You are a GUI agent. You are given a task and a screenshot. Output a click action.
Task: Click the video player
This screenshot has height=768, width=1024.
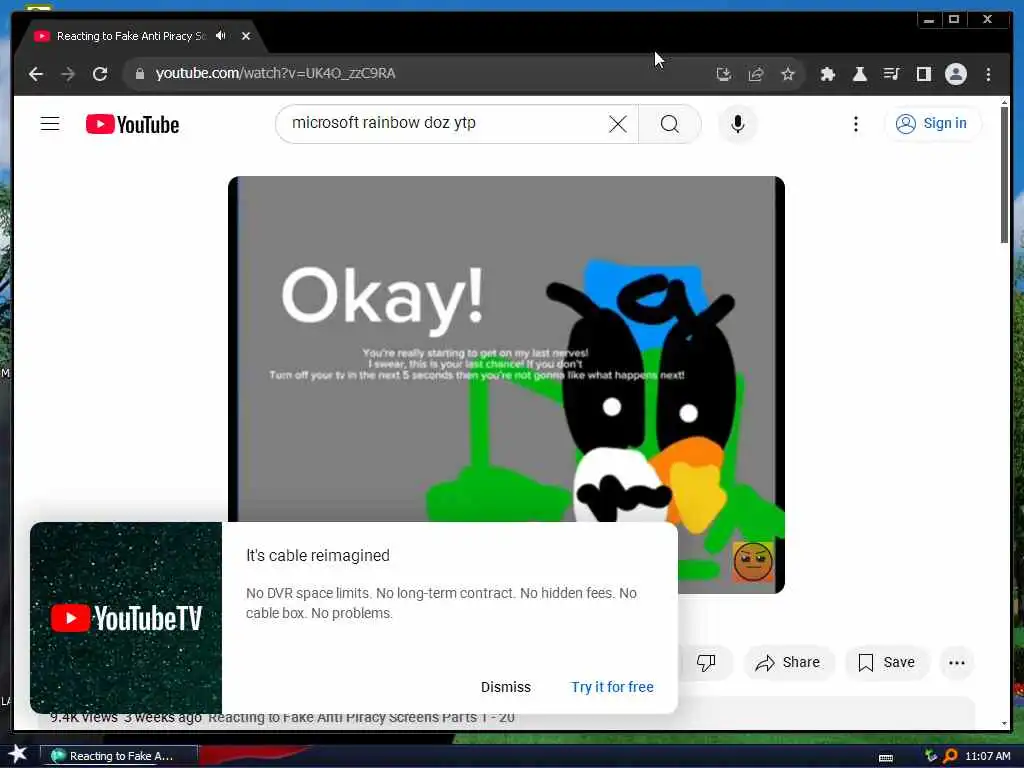pos(506,348)
